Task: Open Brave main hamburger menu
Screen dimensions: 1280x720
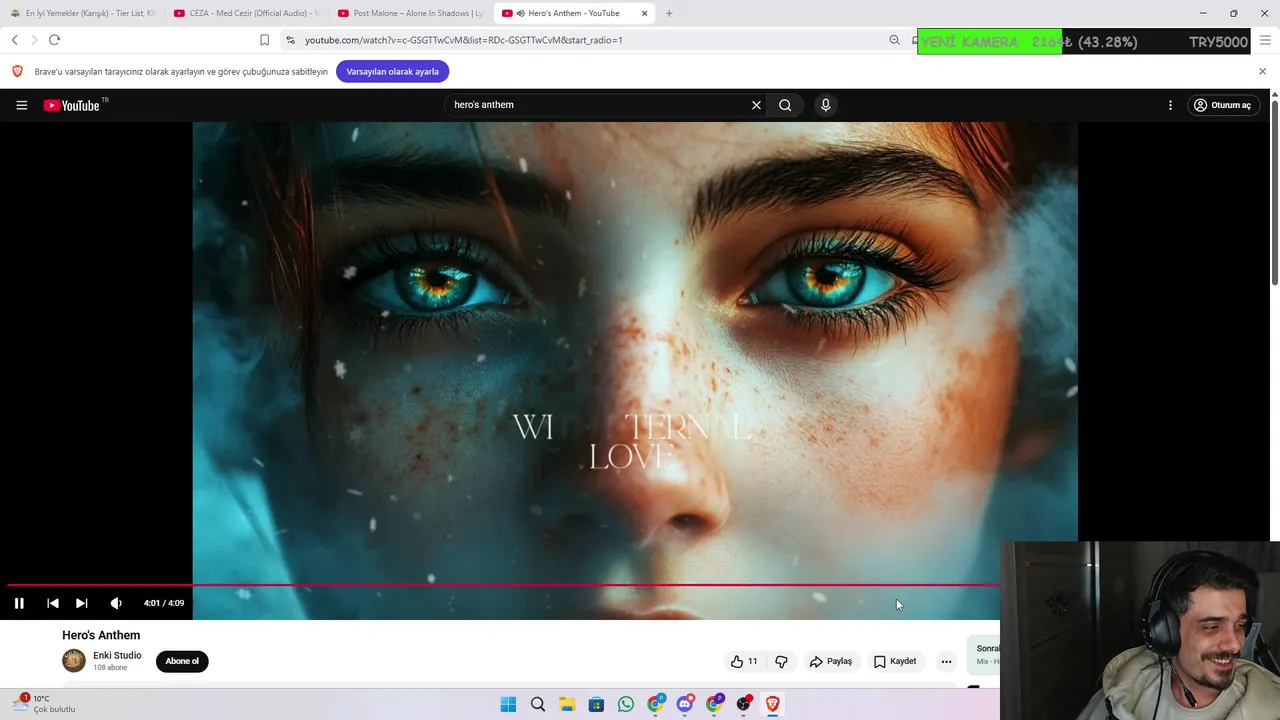Action: (x=1265, y=40)
